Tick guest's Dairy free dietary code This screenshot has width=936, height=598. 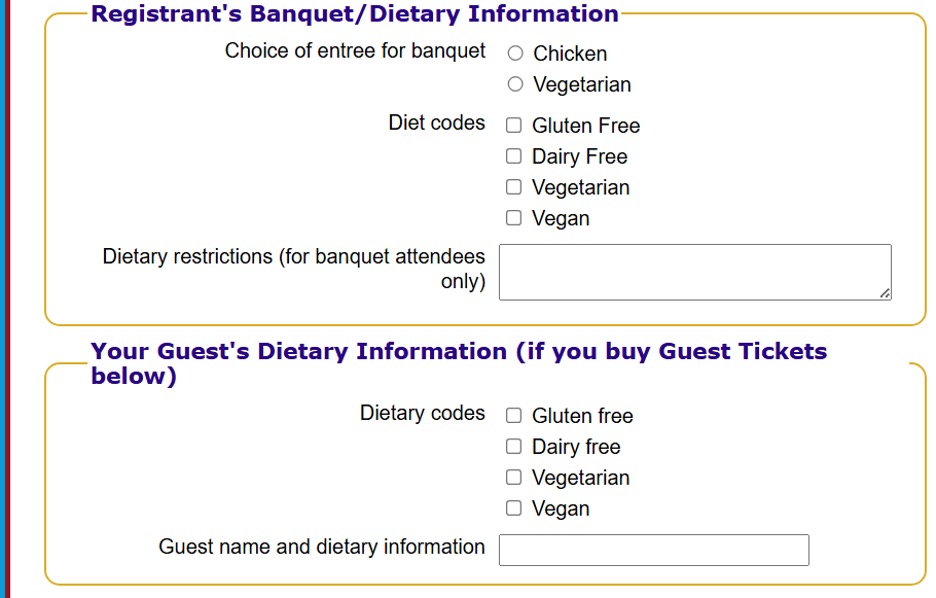(514, 446)
